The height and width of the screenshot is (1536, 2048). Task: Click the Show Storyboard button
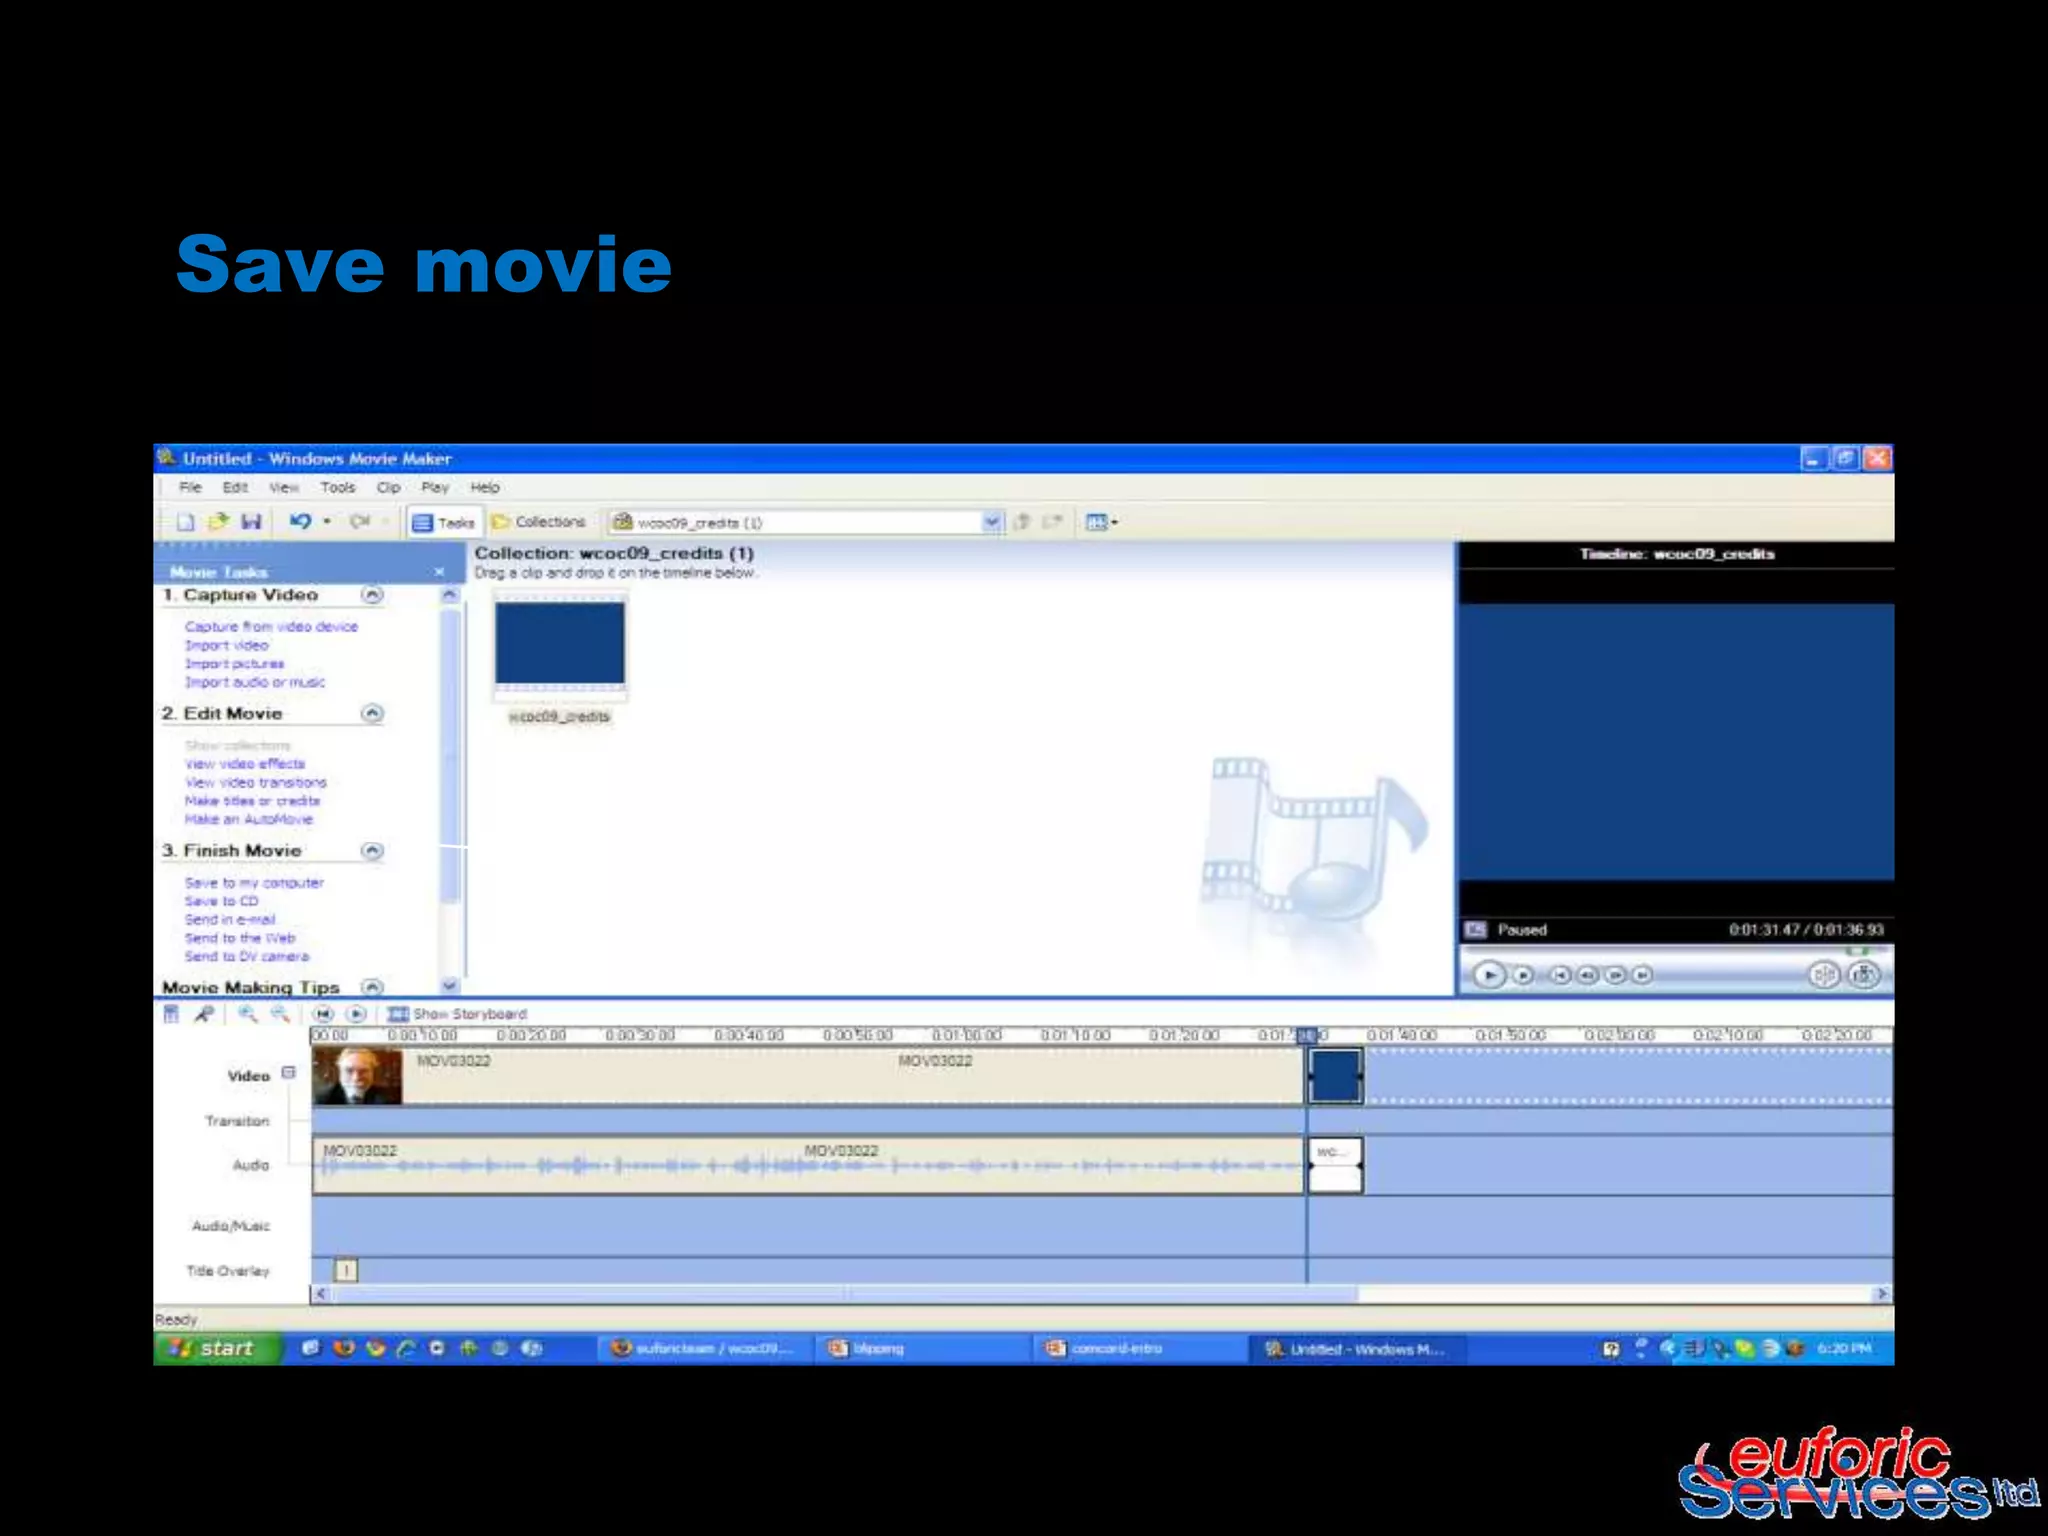click(457, 1014)
